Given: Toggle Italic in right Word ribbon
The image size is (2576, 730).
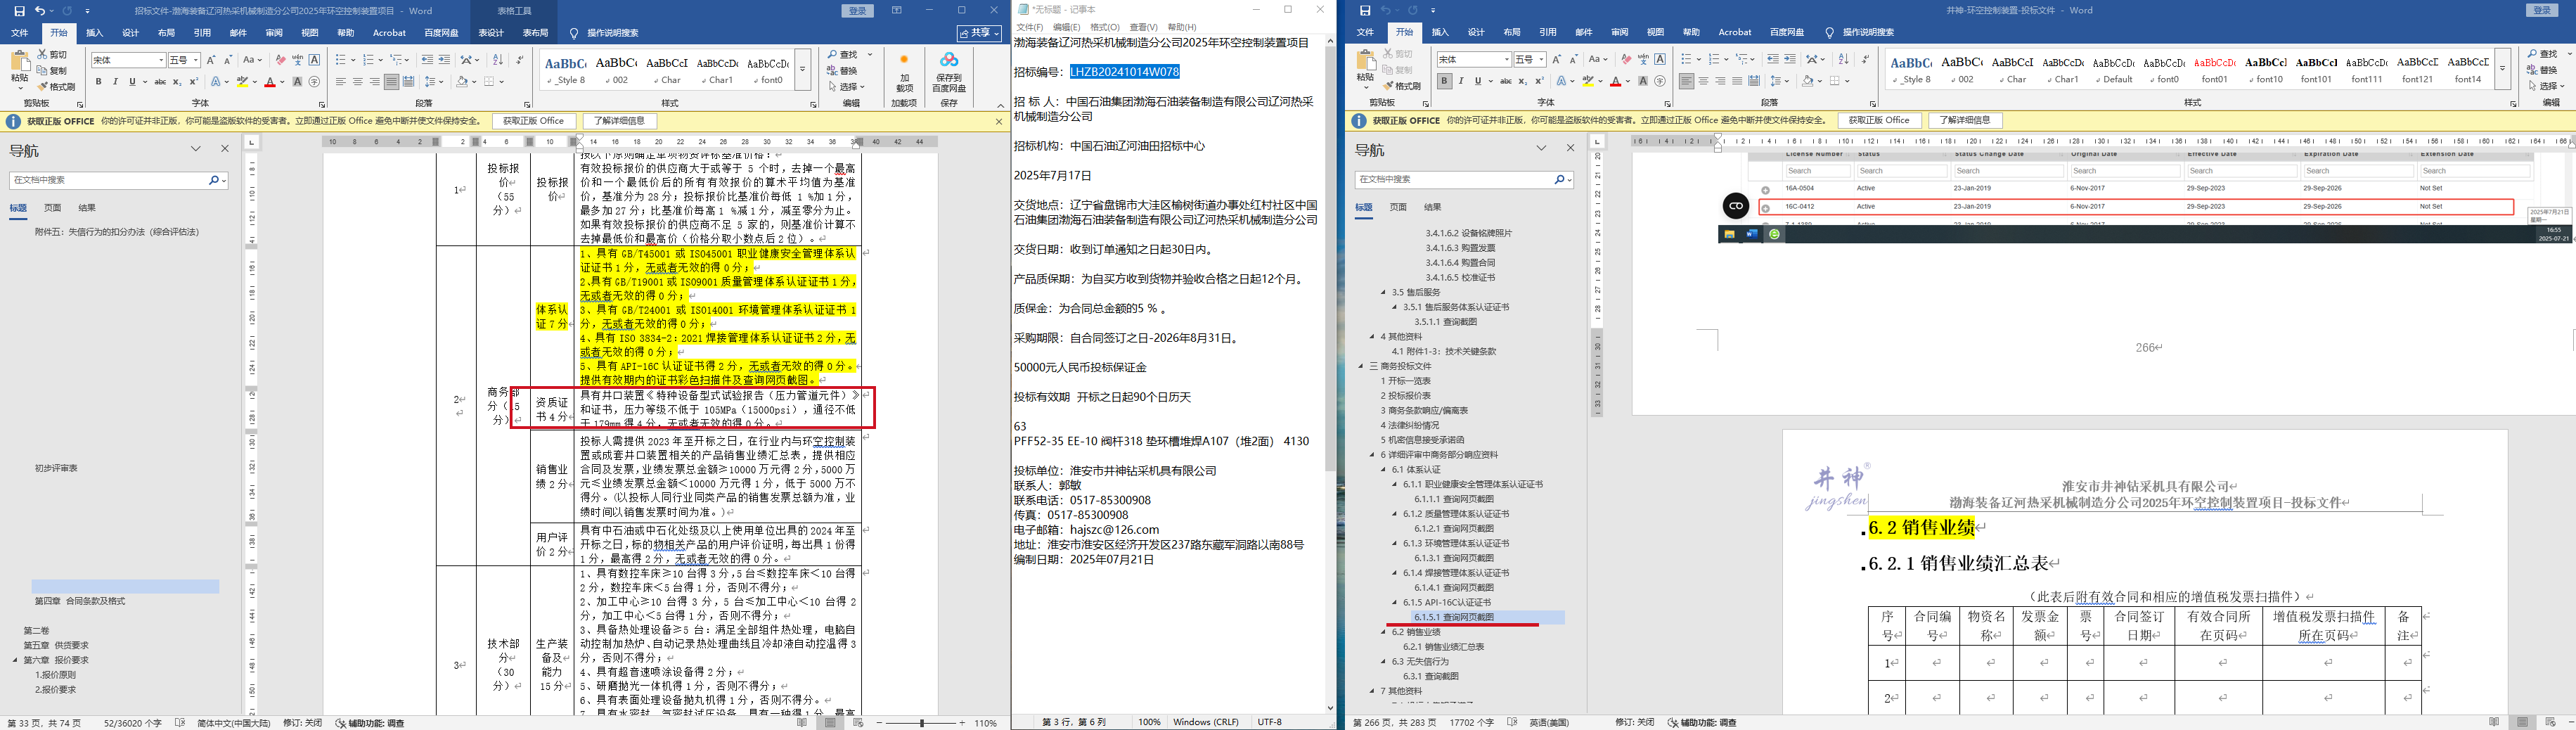Looking at the screenshot, I should (1461, 81).
